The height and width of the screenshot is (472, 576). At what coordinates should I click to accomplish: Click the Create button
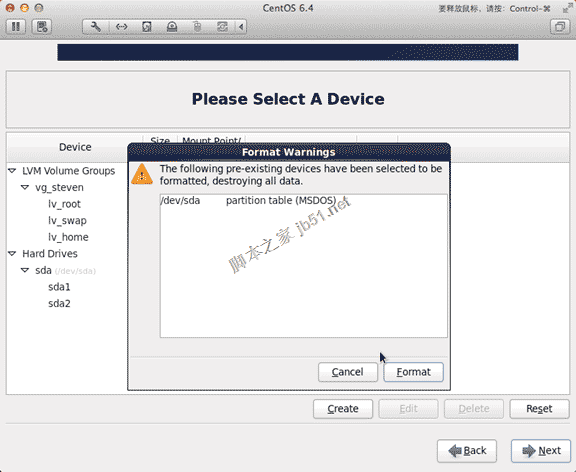pos(343,409)
